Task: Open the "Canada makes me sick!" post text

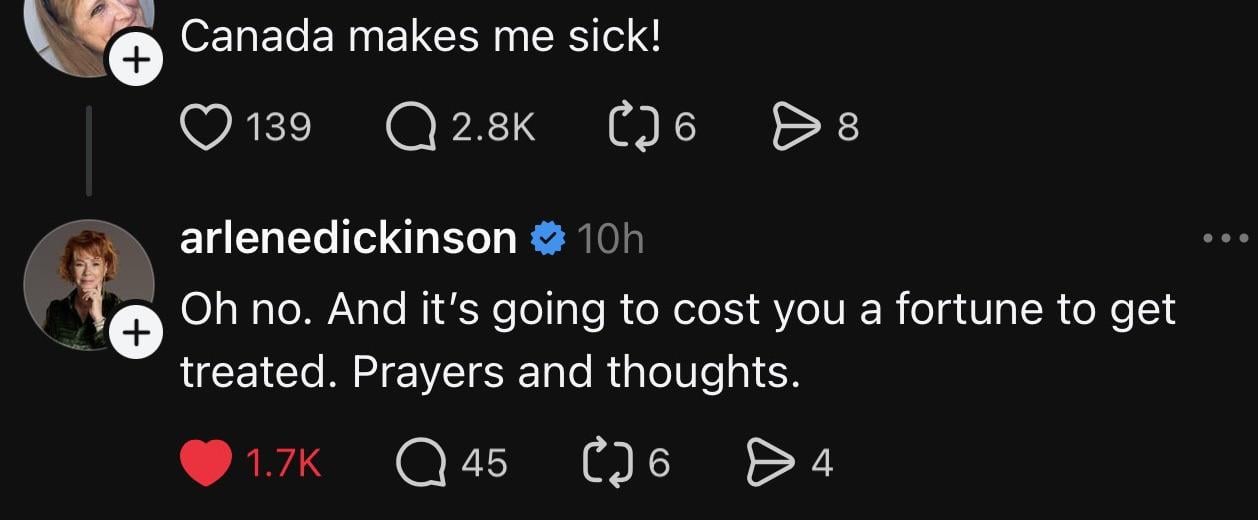Action: click(x=421, y=38)
